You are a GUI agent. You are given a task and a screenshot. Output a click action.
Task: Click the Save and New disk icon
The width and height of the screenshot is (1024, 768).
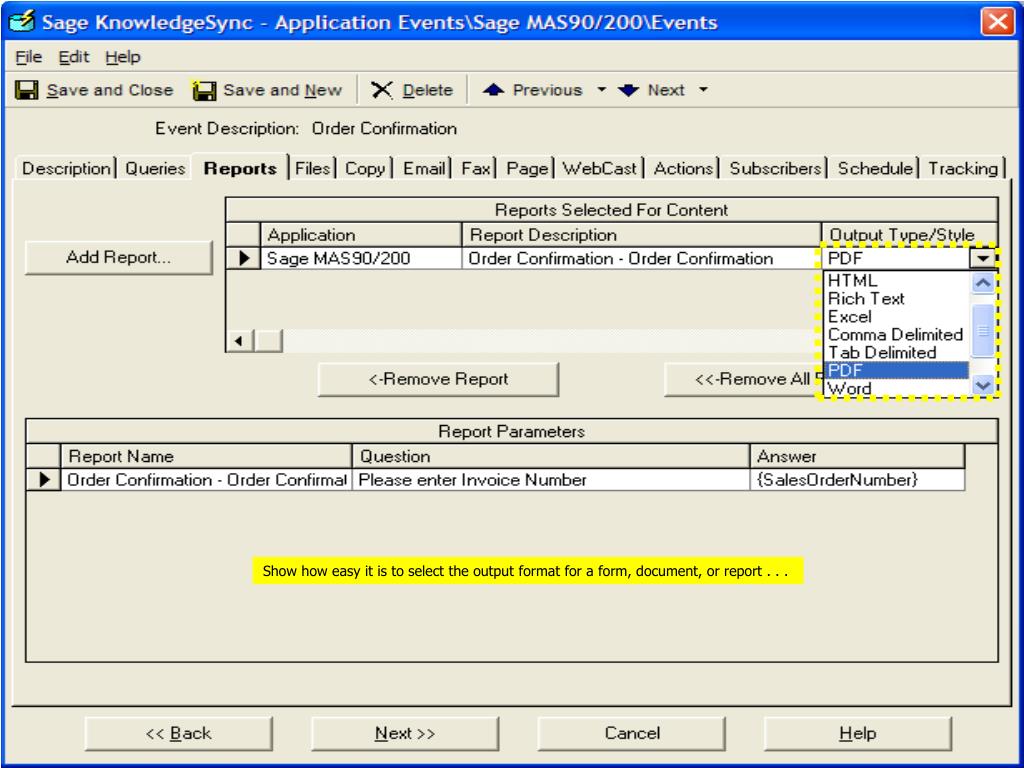coord(204,90)
